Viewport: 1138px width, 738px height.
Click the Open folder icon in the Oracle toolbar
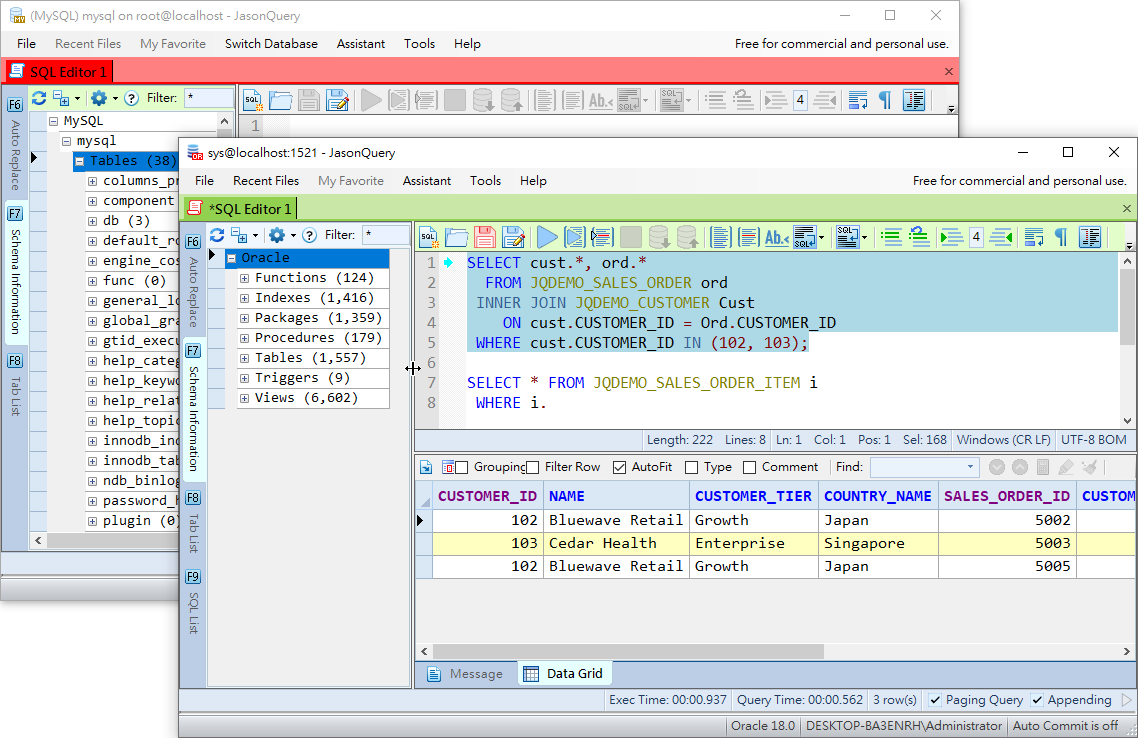tap(456, 237)
